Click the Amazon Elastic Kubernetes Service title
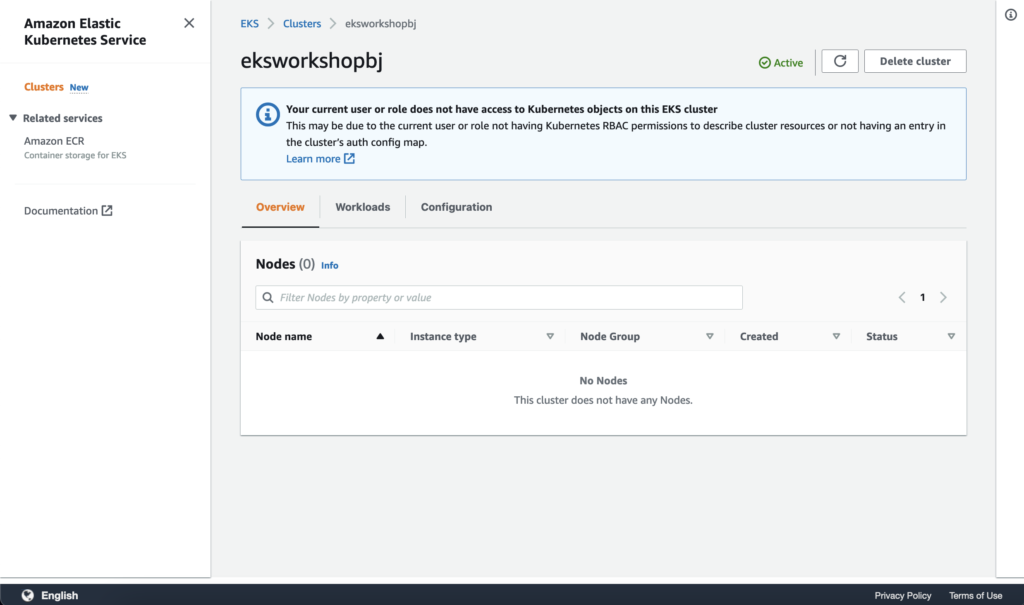The height and width of the screenshot is (605, 1024). tap(85, 31)
